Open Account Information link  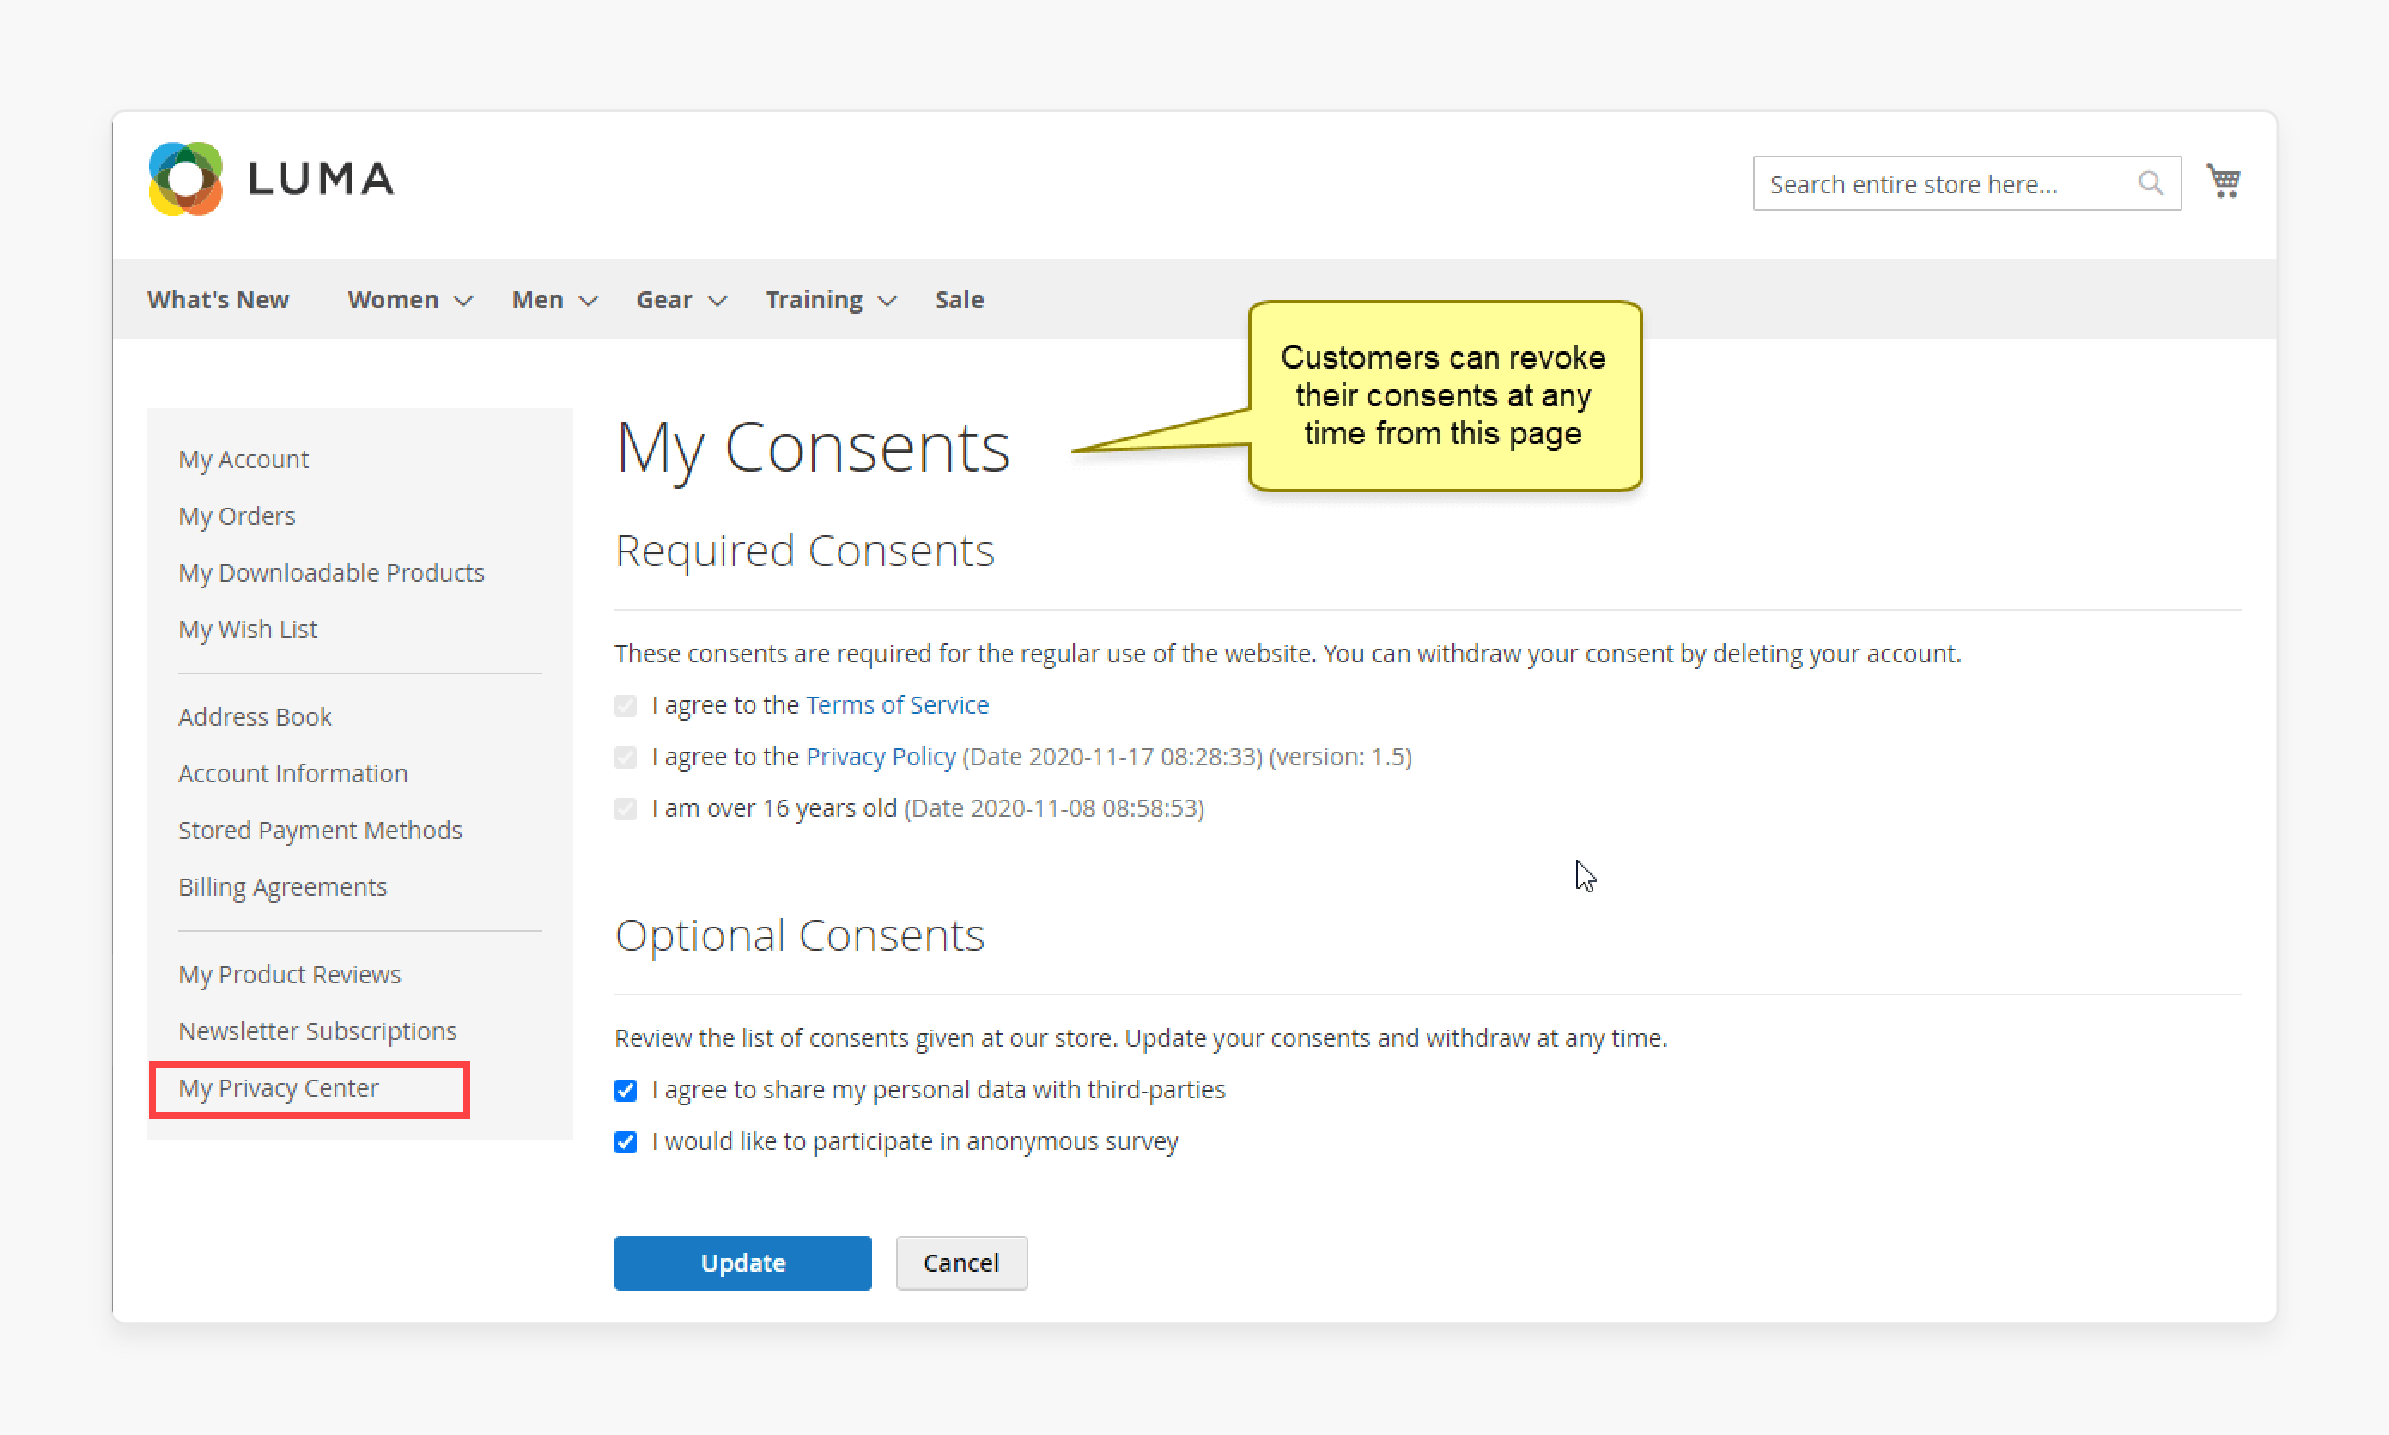pyautogui.click(x=293, y=773)
